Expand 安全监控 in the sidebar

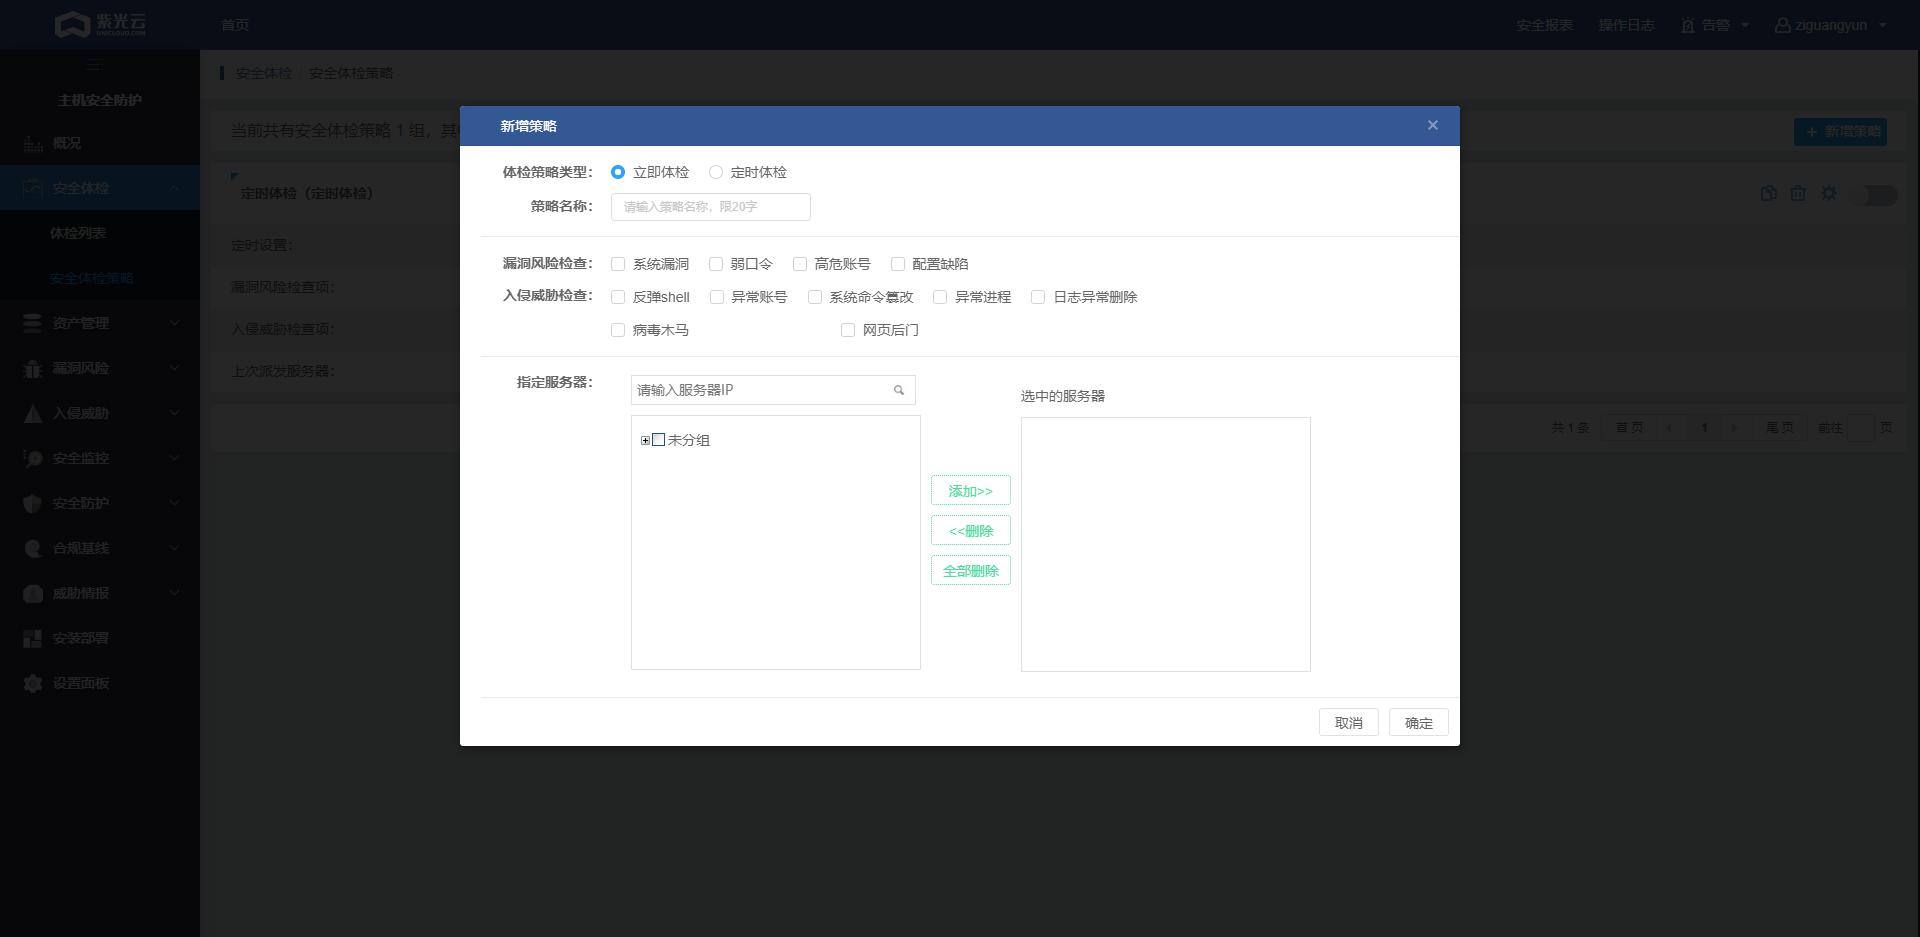(x=100, y=458)
